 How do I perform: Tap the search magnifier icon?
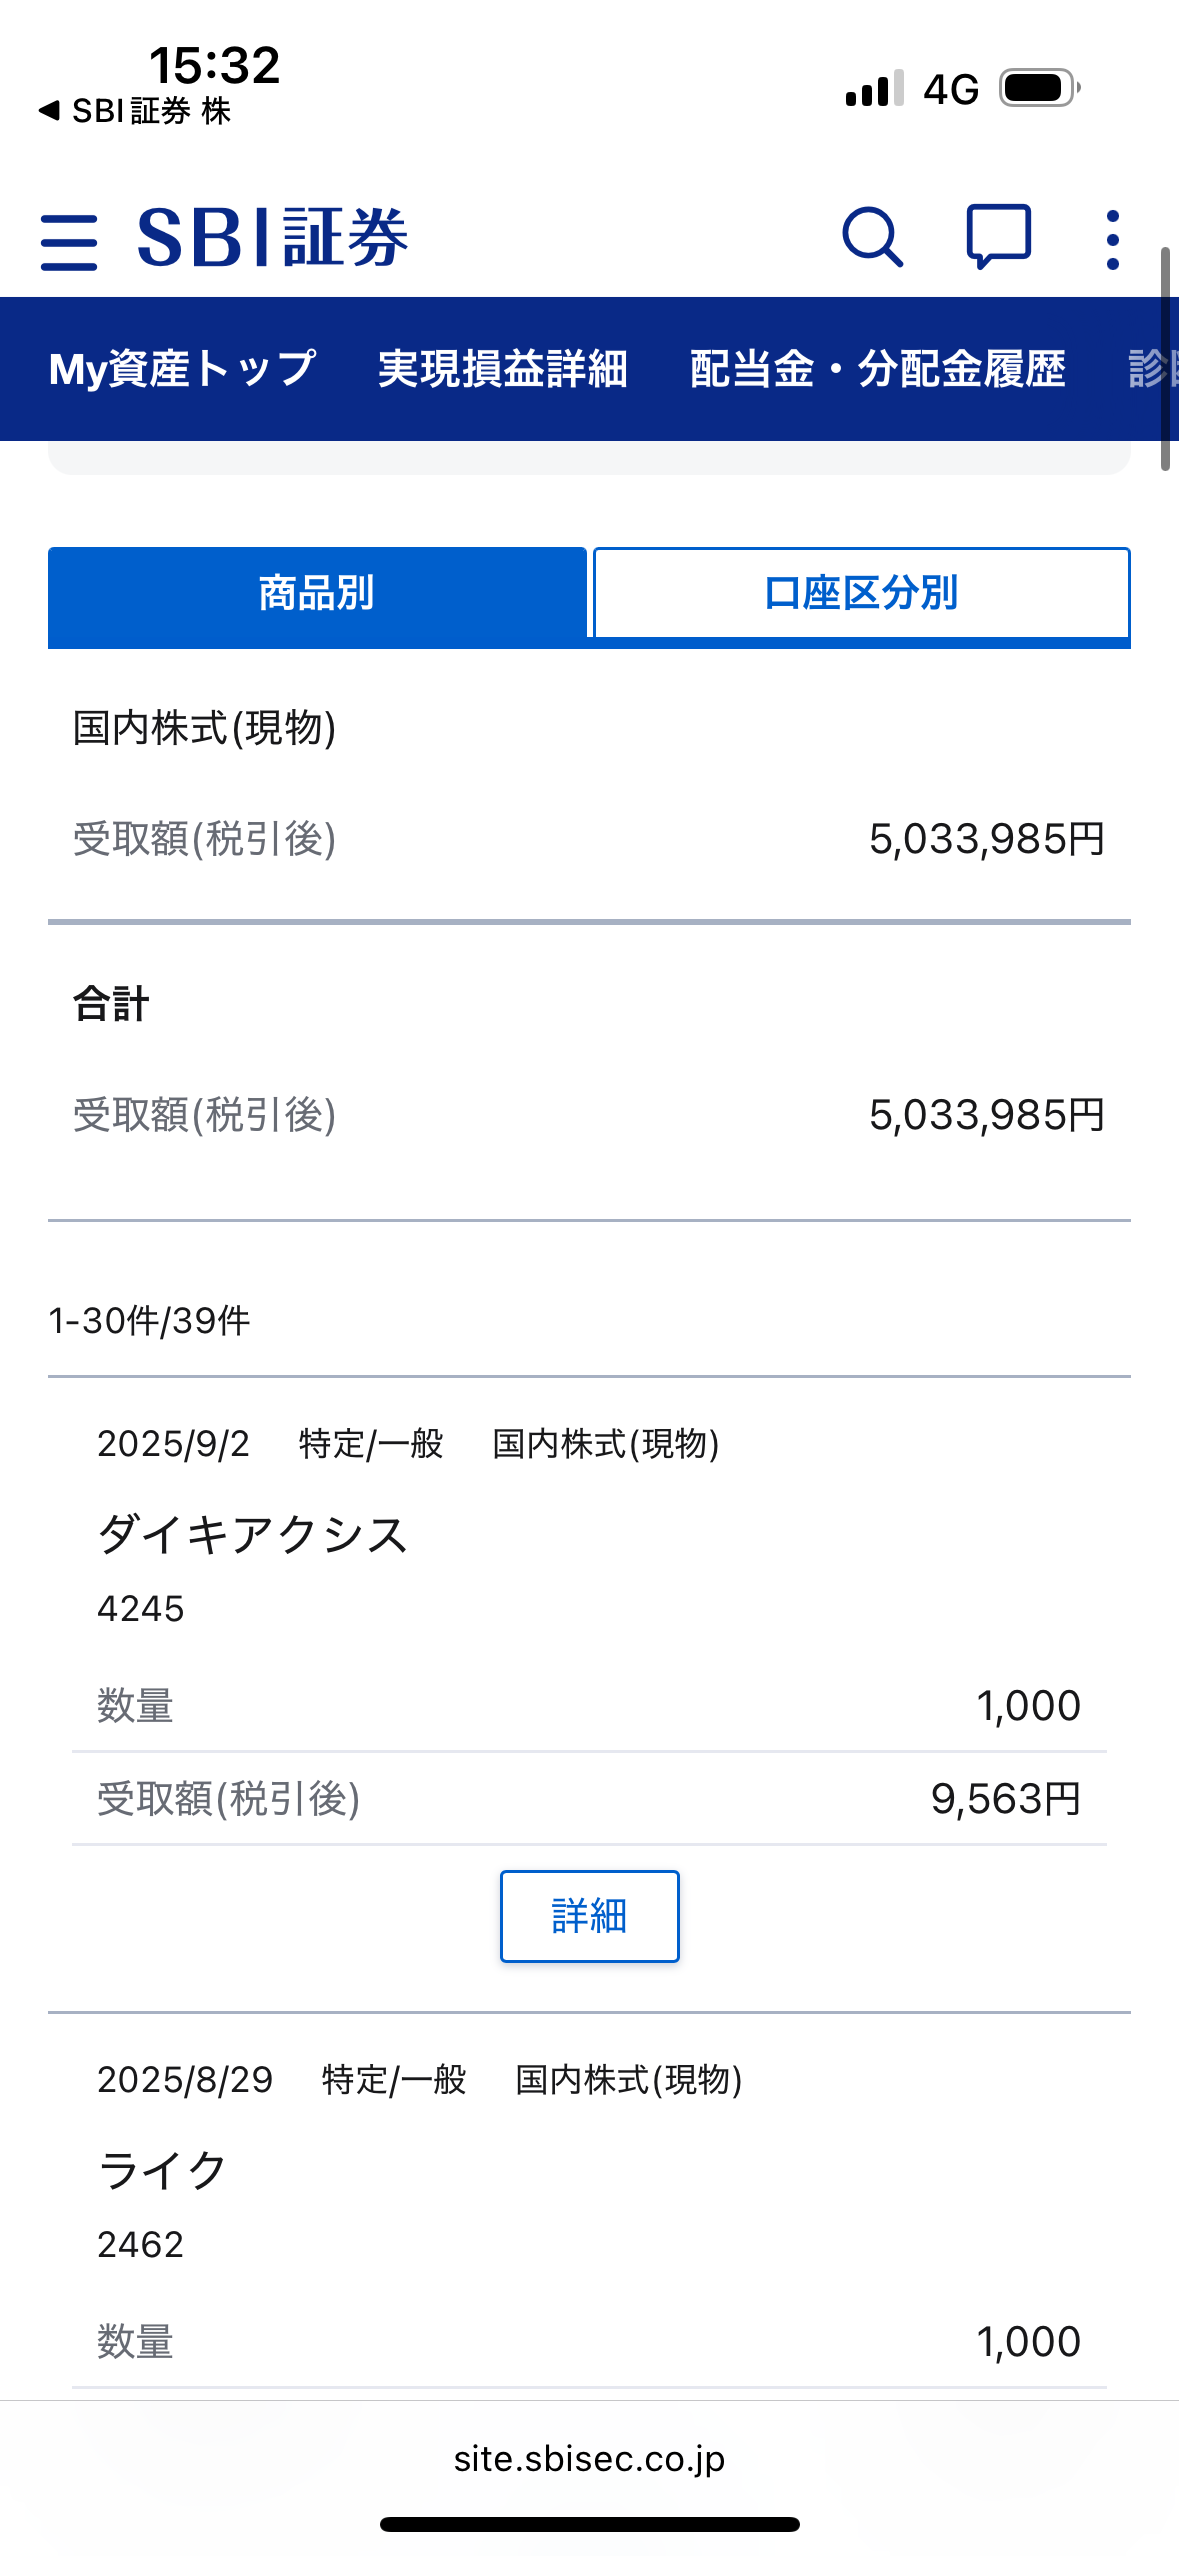click(872, 238)
